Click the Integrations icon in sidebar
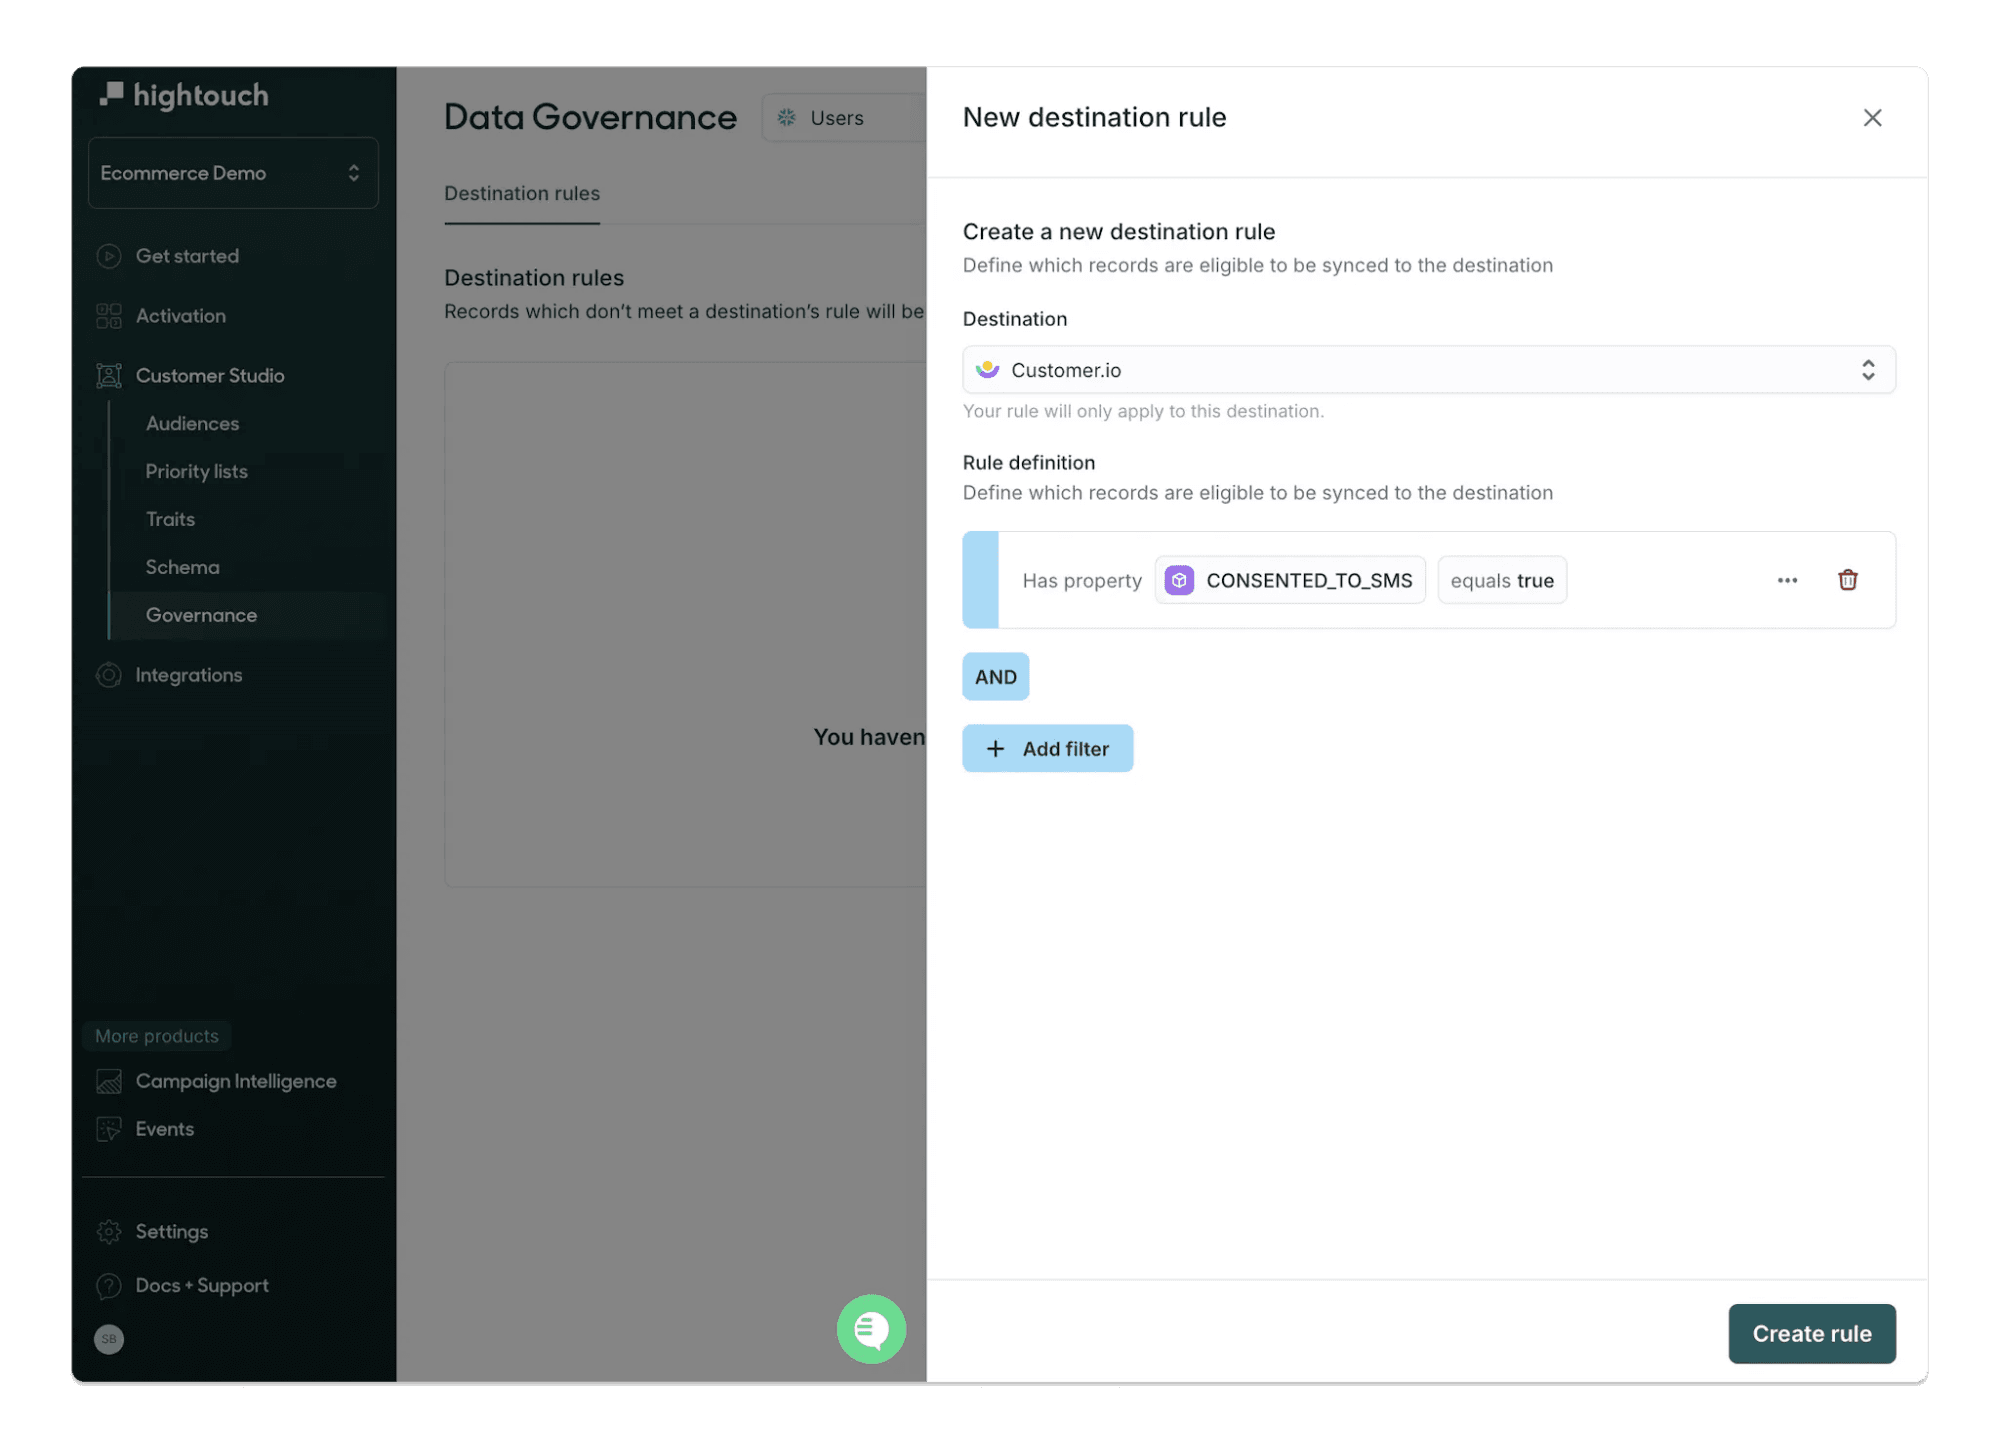 point(109,675)
